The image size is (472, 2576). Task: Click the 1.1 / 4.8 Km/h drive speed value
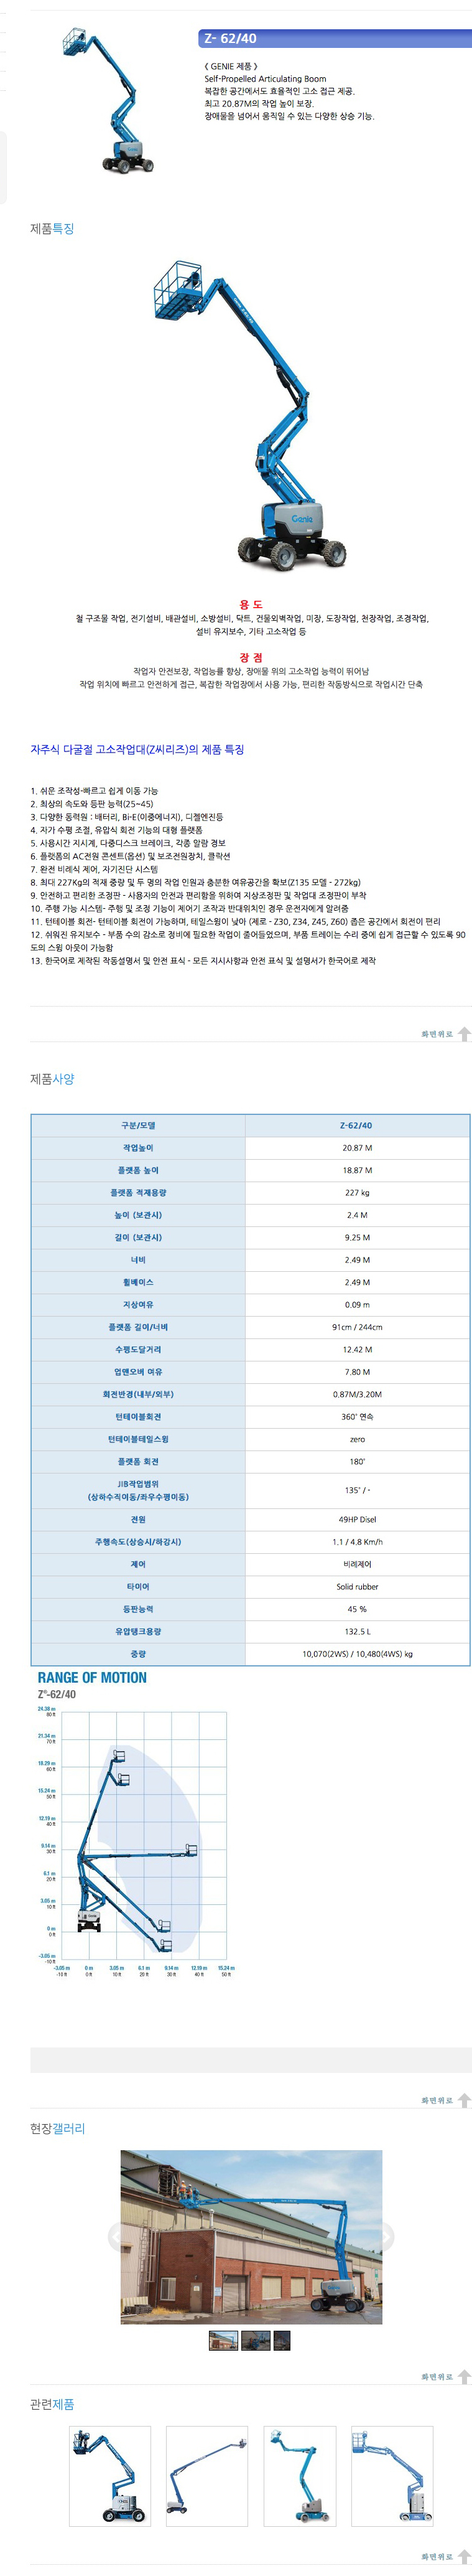tap(357, 1542)
